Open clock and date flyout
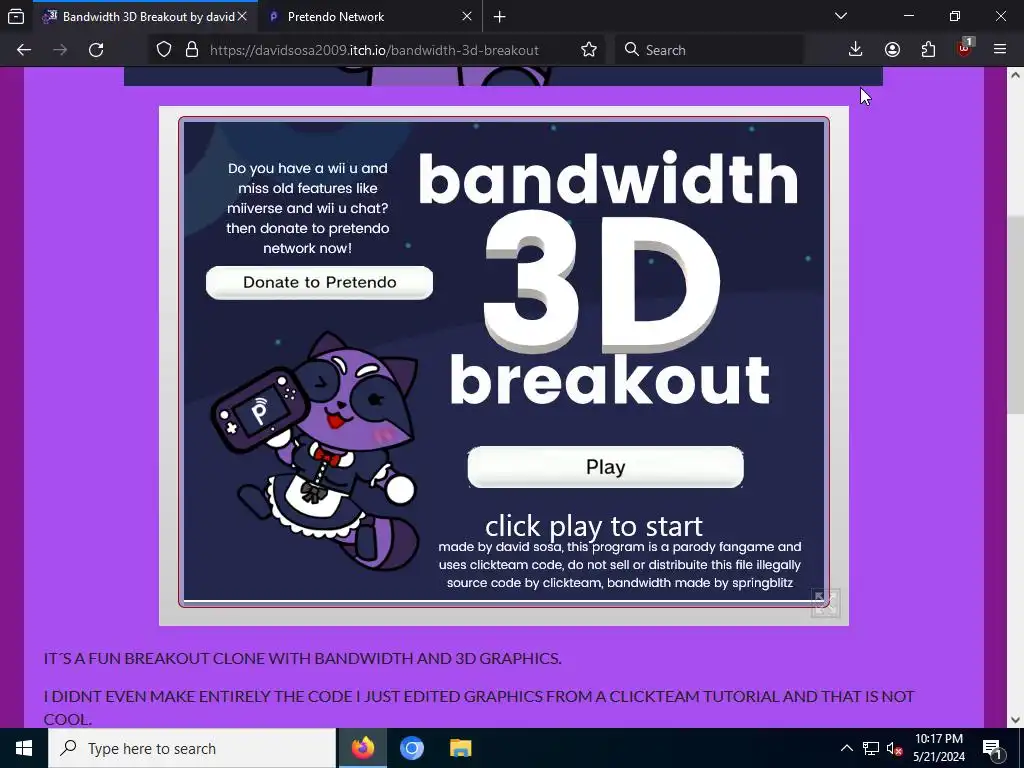This screenshot has width=1024, height=768. point(938,748)
